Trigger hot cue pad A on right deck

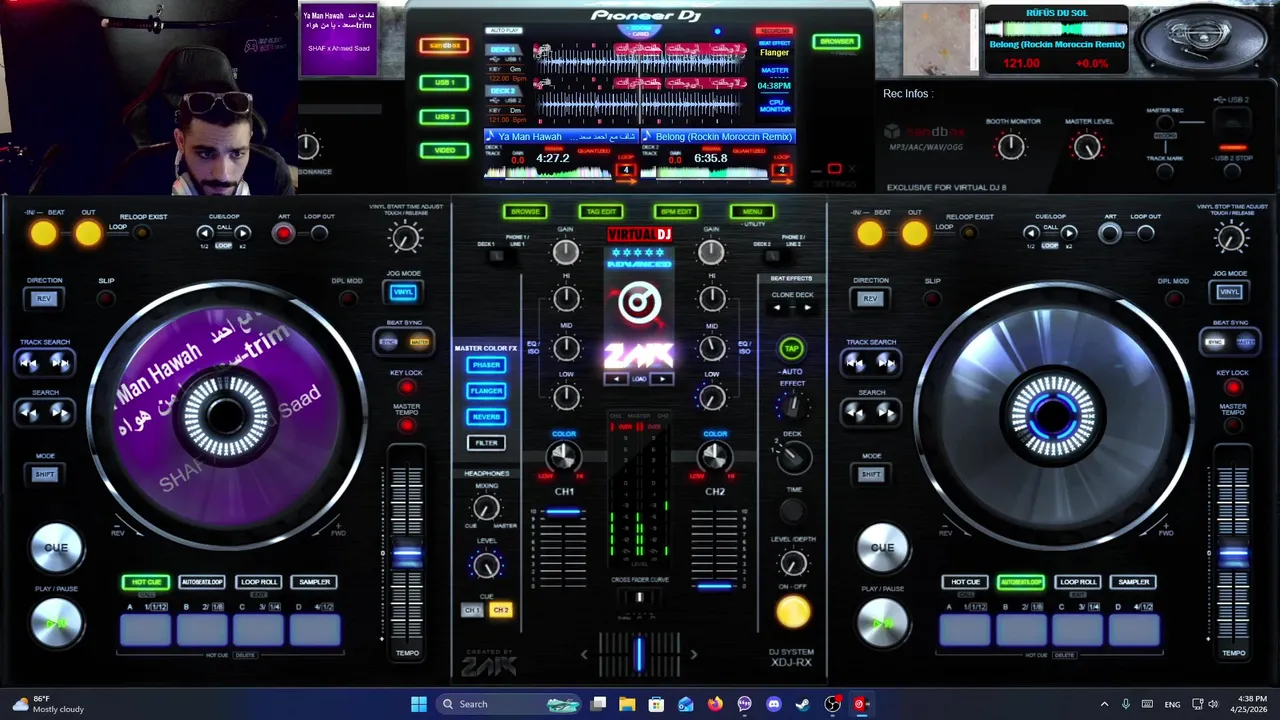[x=965, y=631]
